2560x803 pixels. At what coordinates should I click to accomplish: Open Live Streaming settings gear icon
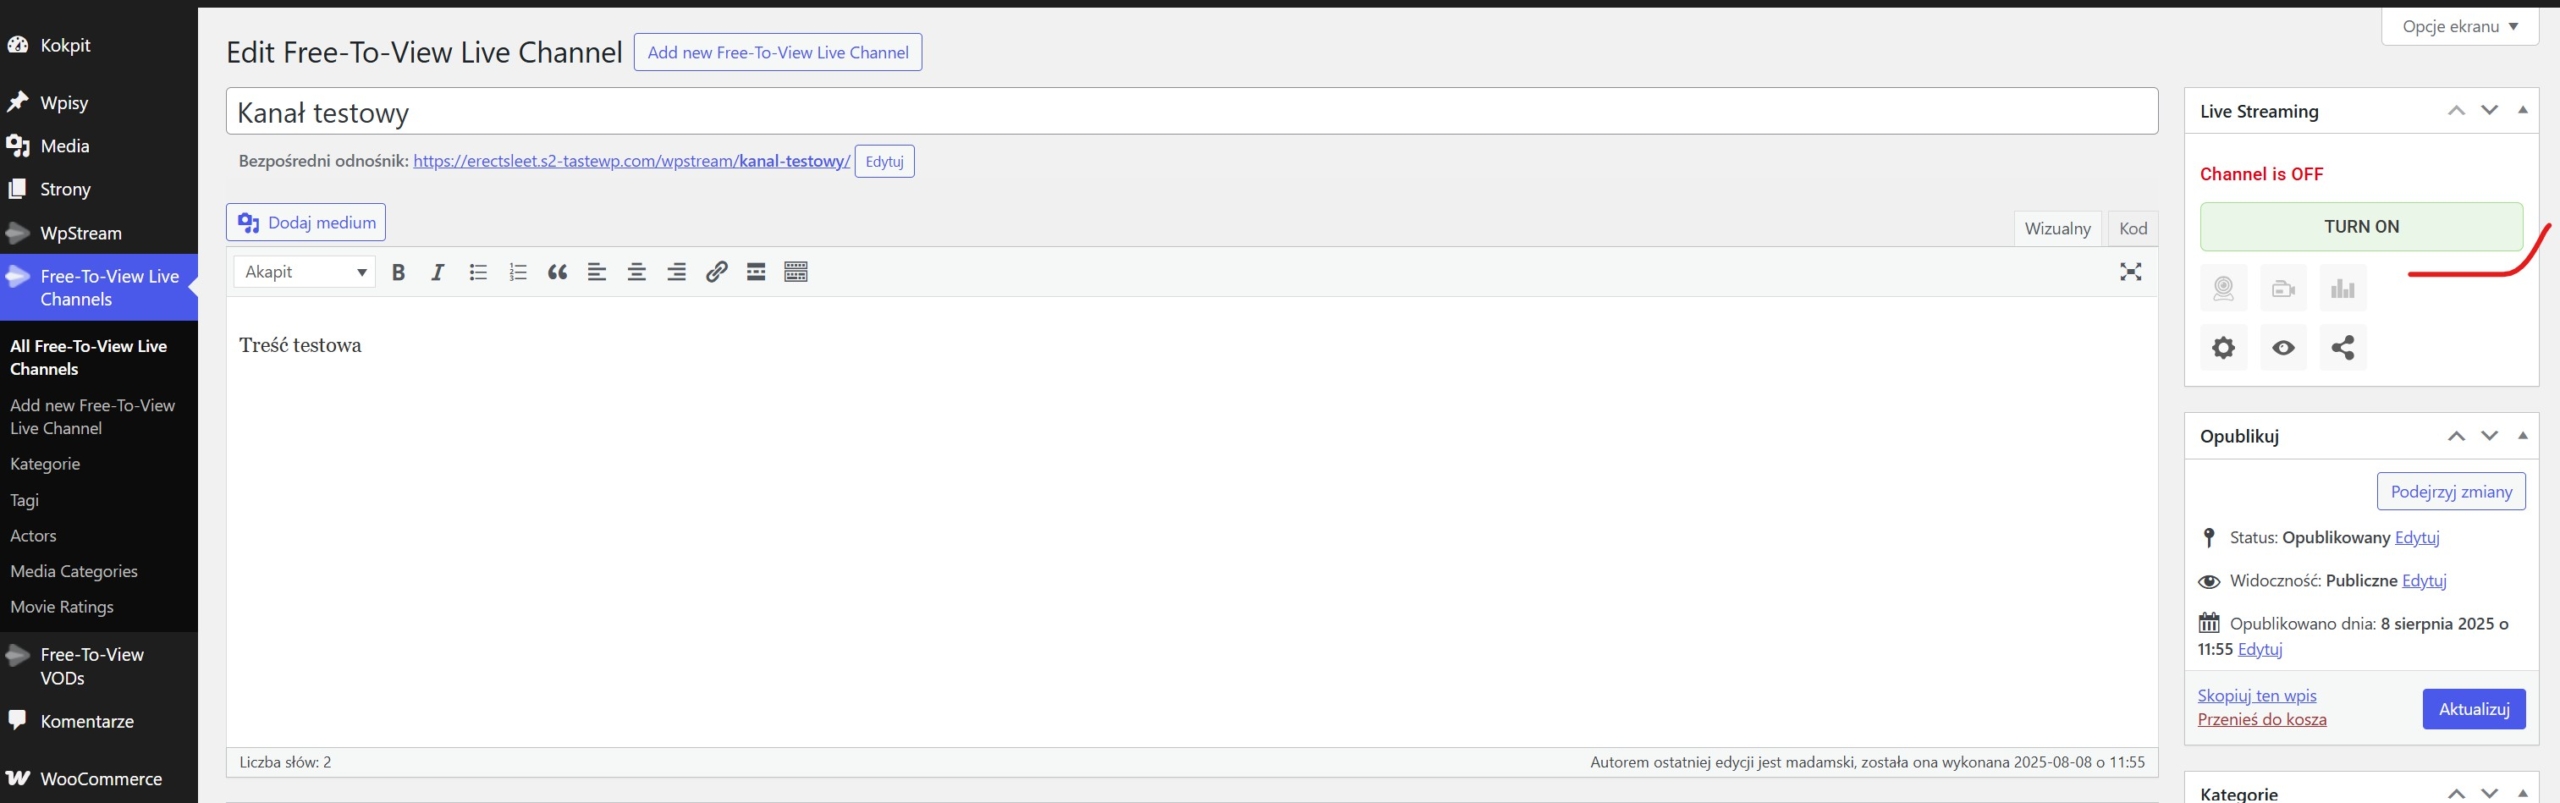(2223, 348)
